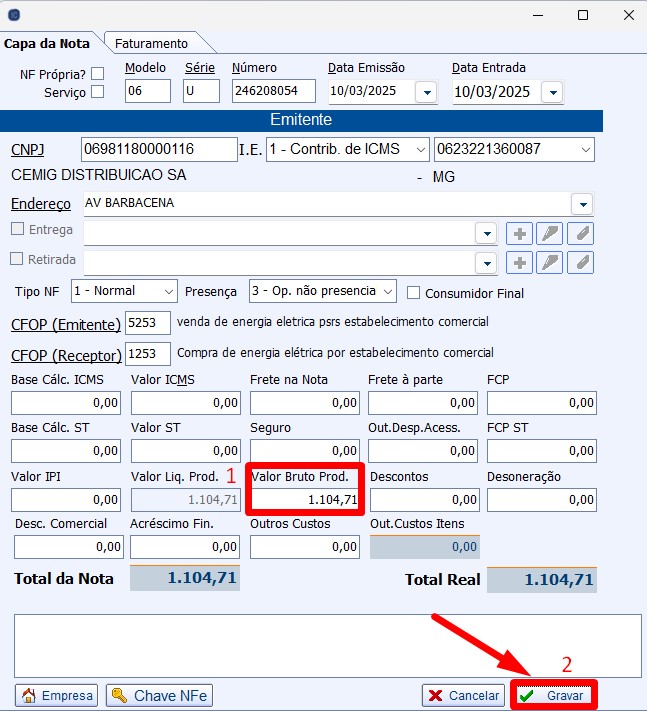Click the Valor Bruto Prod. field
This screenshot has height=711, width=647.
click(304, 499)
